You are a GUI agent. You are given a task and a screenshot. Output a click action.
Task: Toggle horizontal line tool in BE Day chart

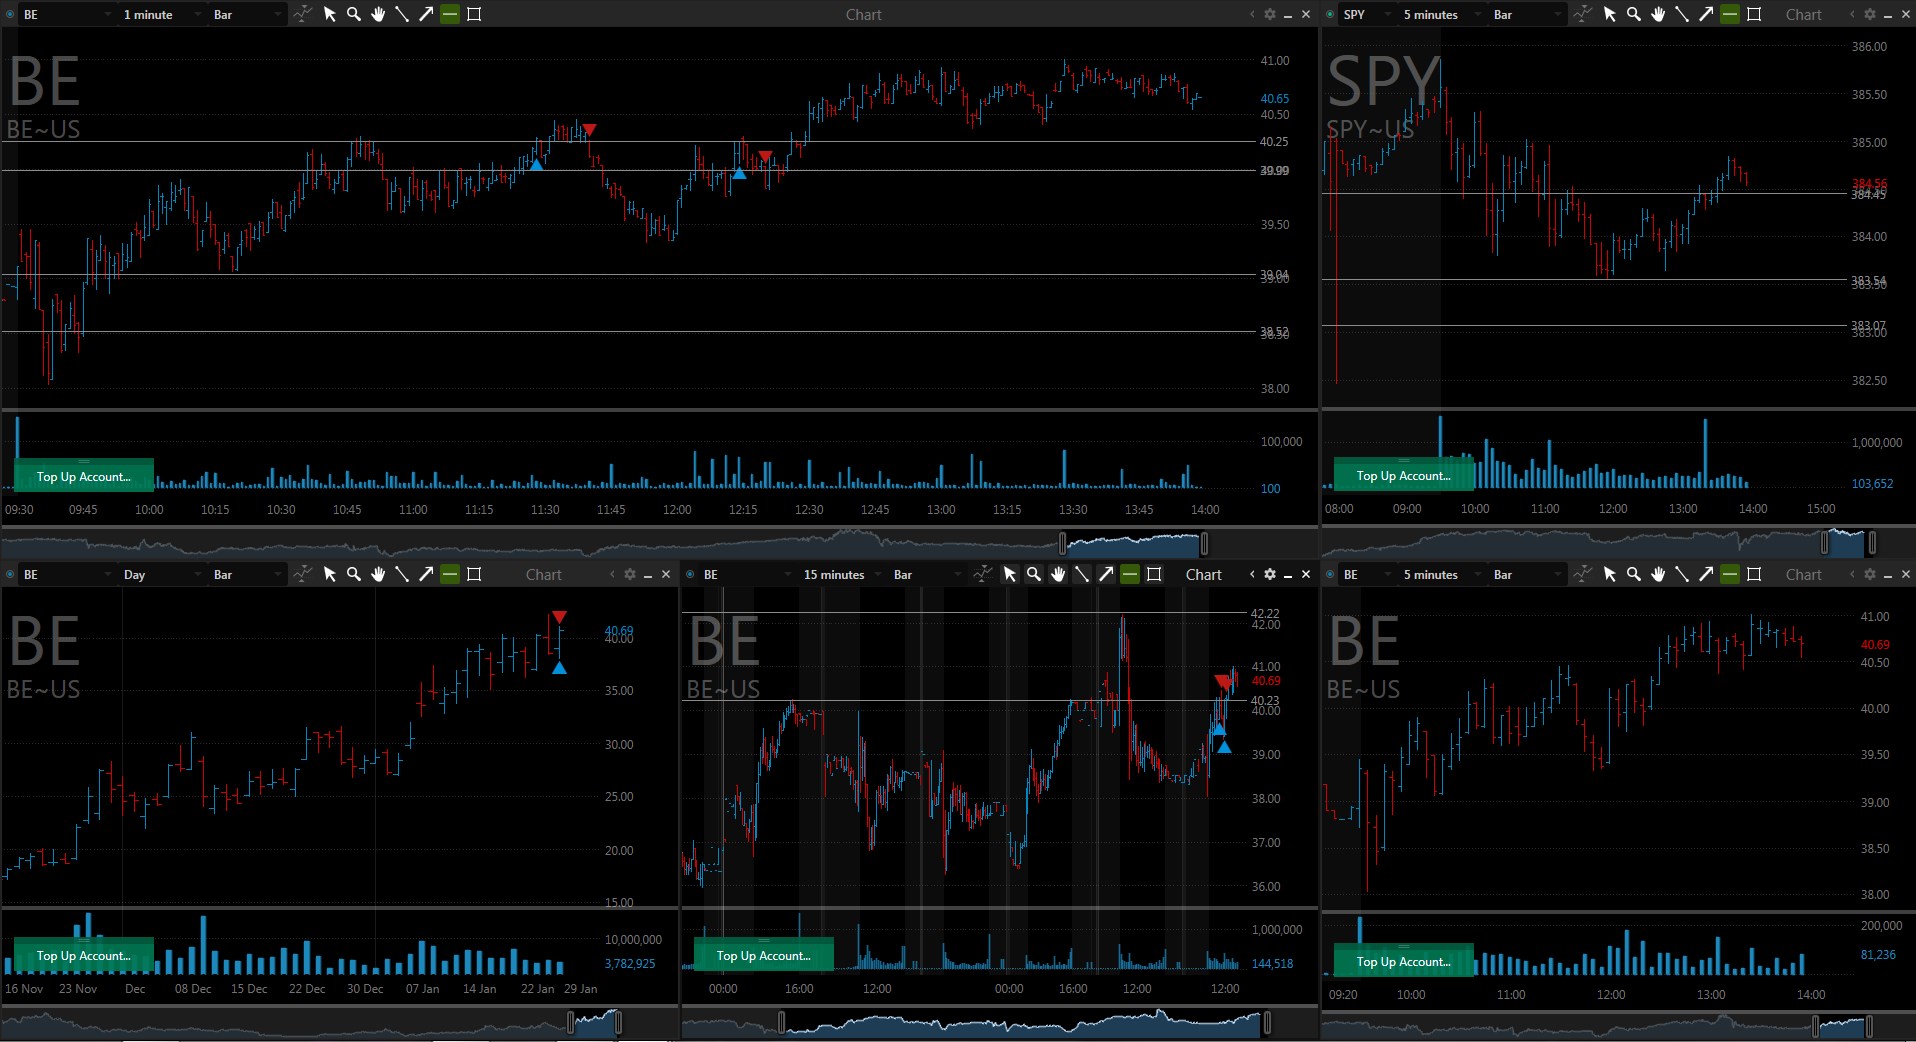point(450,574)
